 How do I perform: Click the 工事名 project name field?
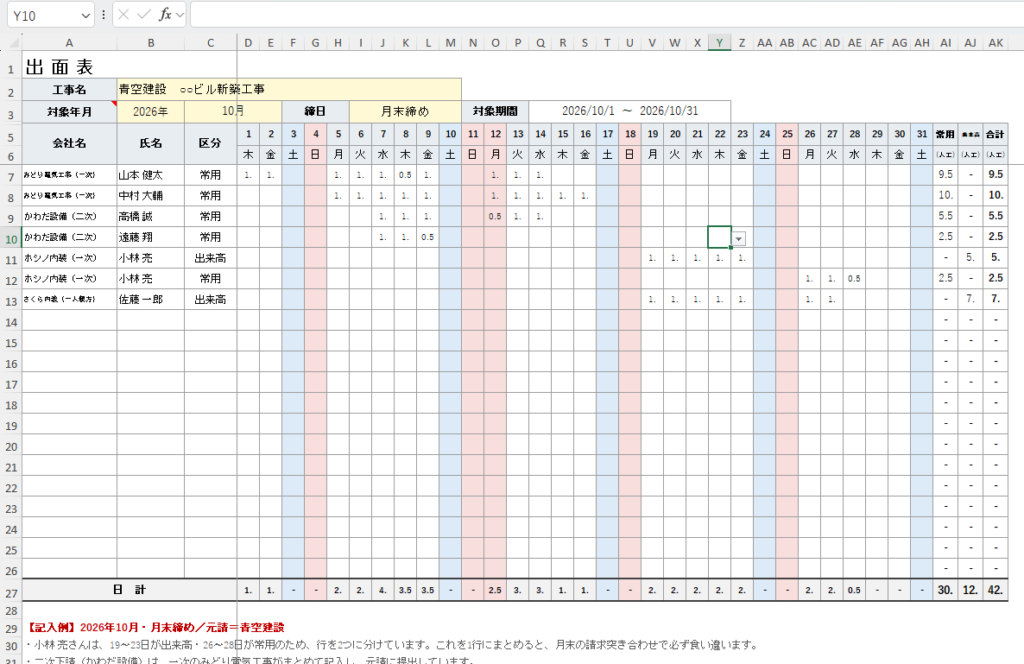[x=289, y=89]
